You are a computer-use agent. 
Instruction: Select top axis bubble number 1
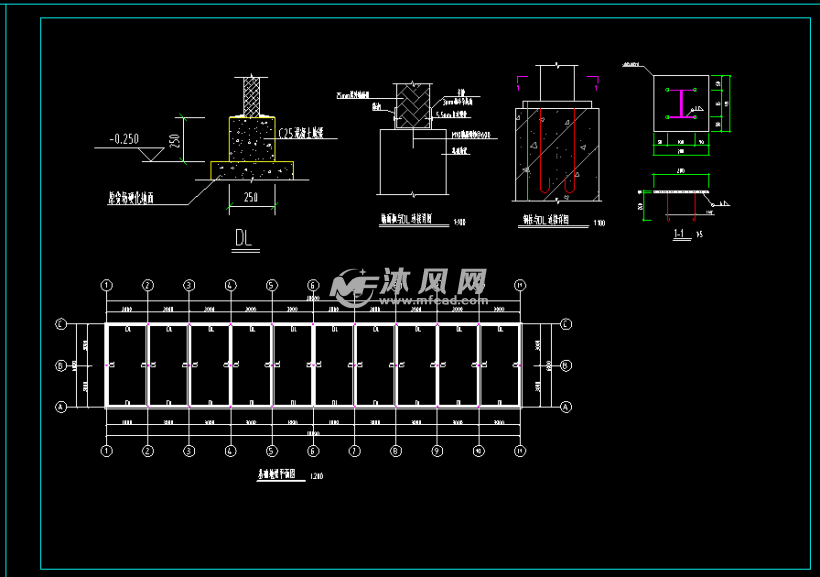point(106,285)
